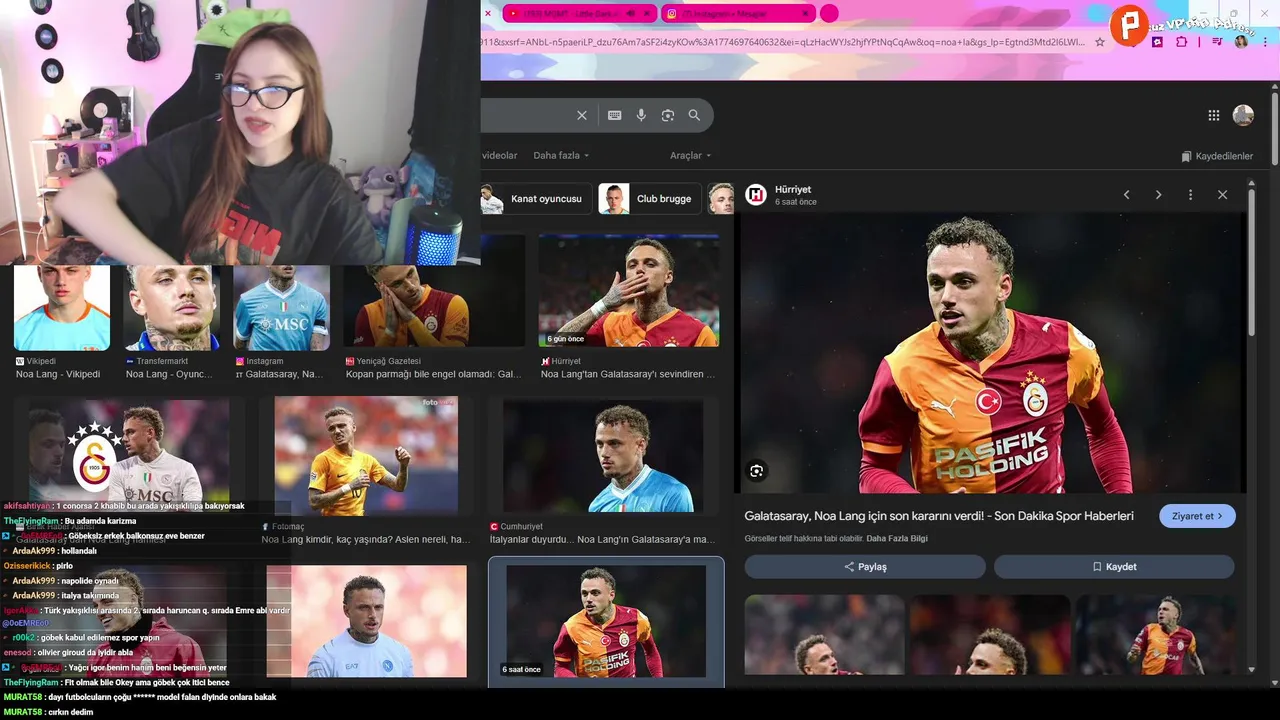Open first related image under preview
The width and height of the screenshot is (1280, 720).
point(824,634)
